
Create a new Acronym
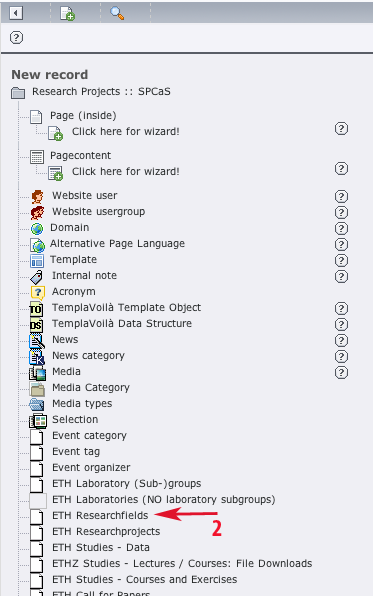[x=74, y=292]
